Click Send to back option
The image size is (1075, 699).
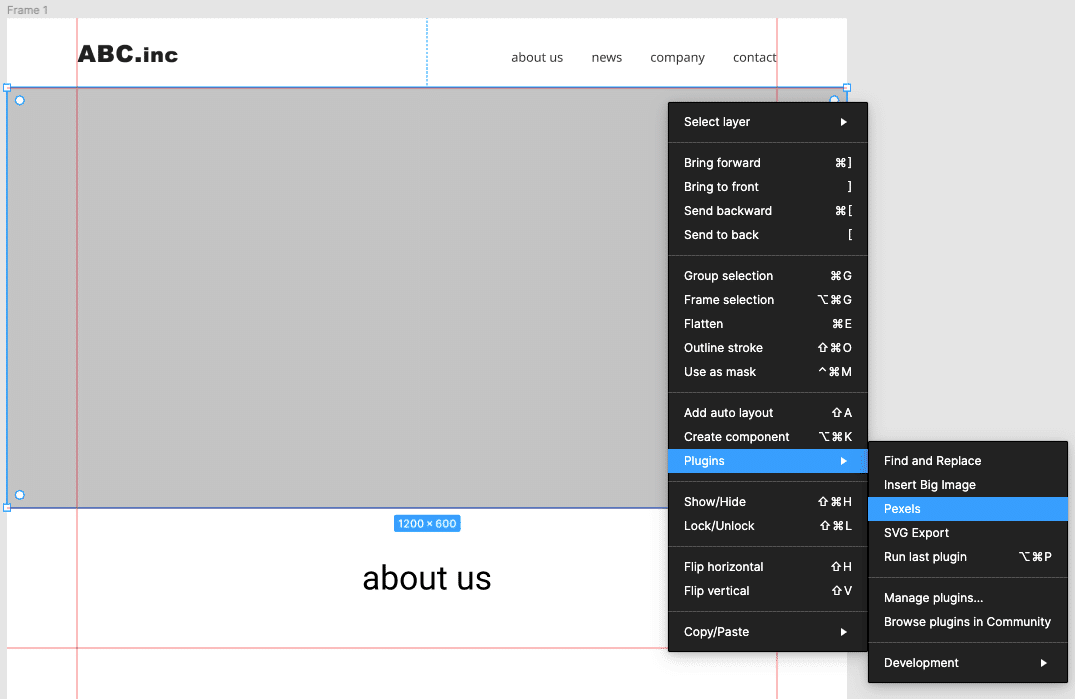(768, 234)
